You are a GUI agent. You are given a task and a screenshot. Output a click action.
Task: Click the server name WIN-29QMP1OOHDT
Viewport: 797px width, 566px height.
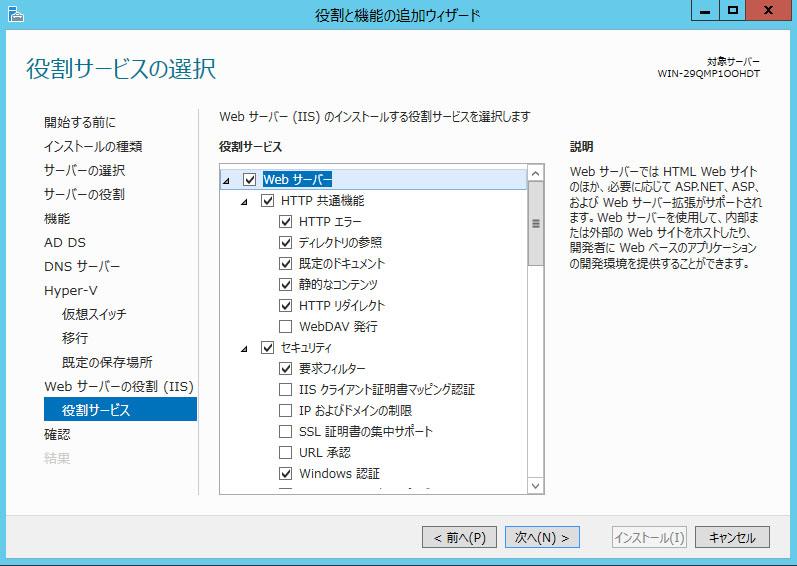(x=709, y=74)
